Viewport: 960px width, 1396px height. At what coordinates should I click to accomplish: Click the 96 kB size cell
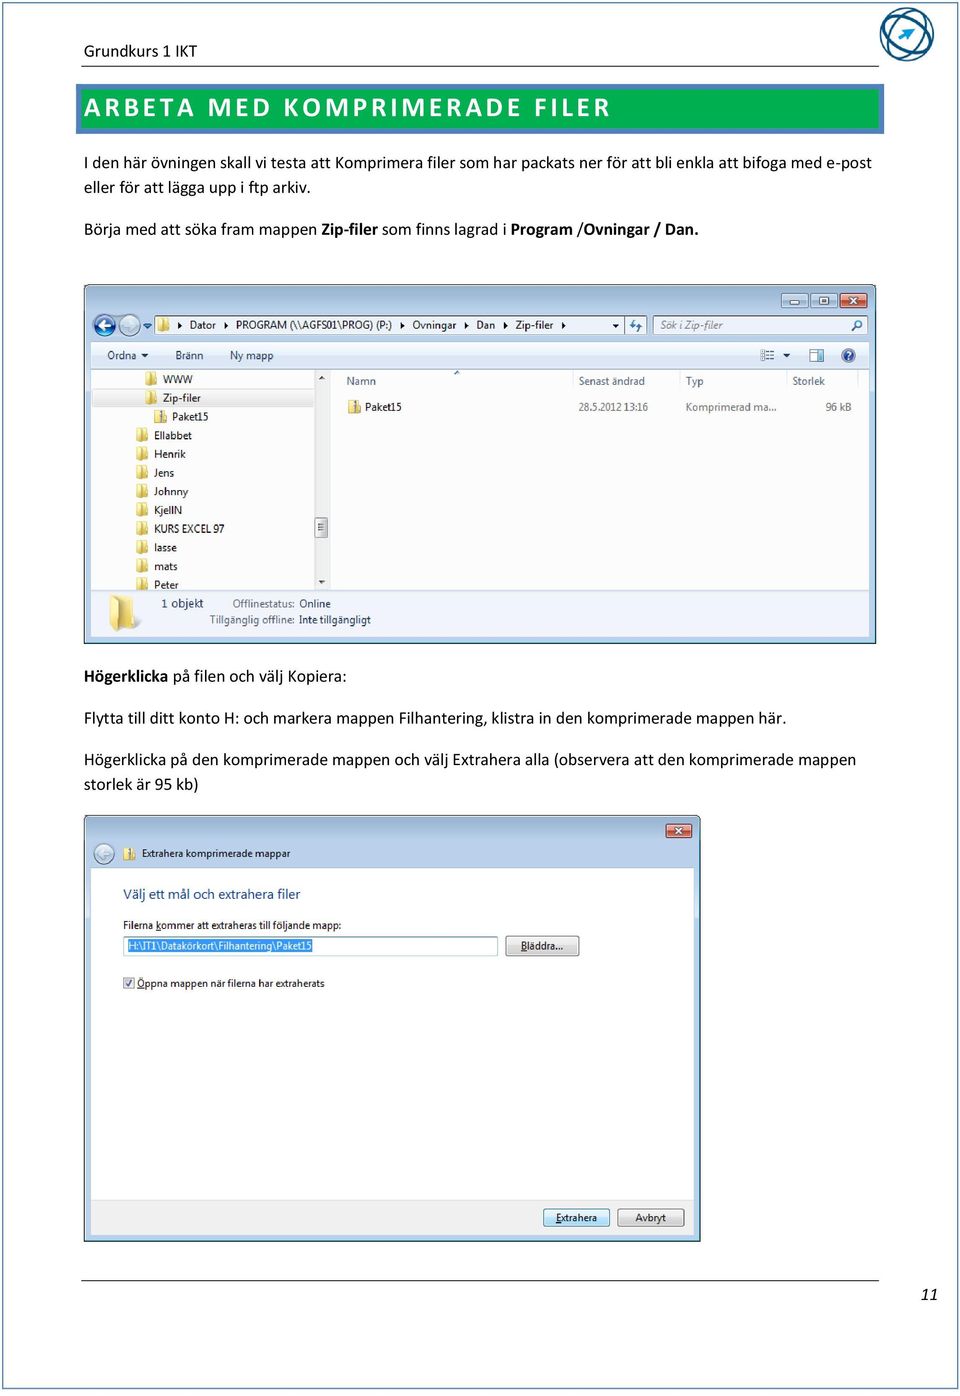[x=838, y=408]
